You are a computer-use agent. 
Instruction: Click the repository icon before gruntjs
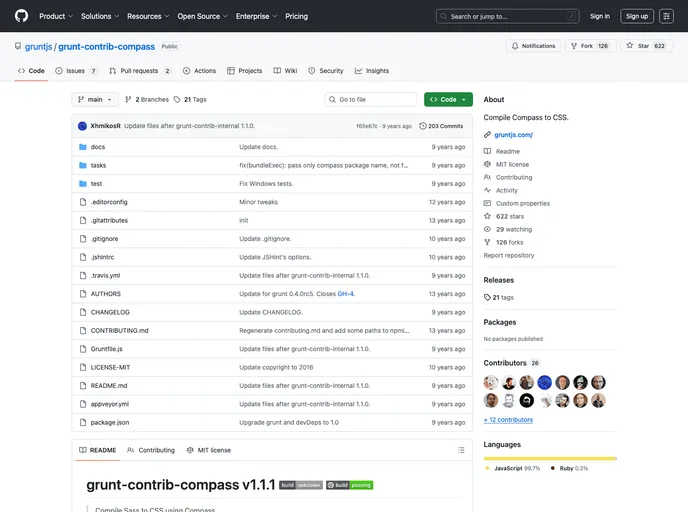coord(18,47)
